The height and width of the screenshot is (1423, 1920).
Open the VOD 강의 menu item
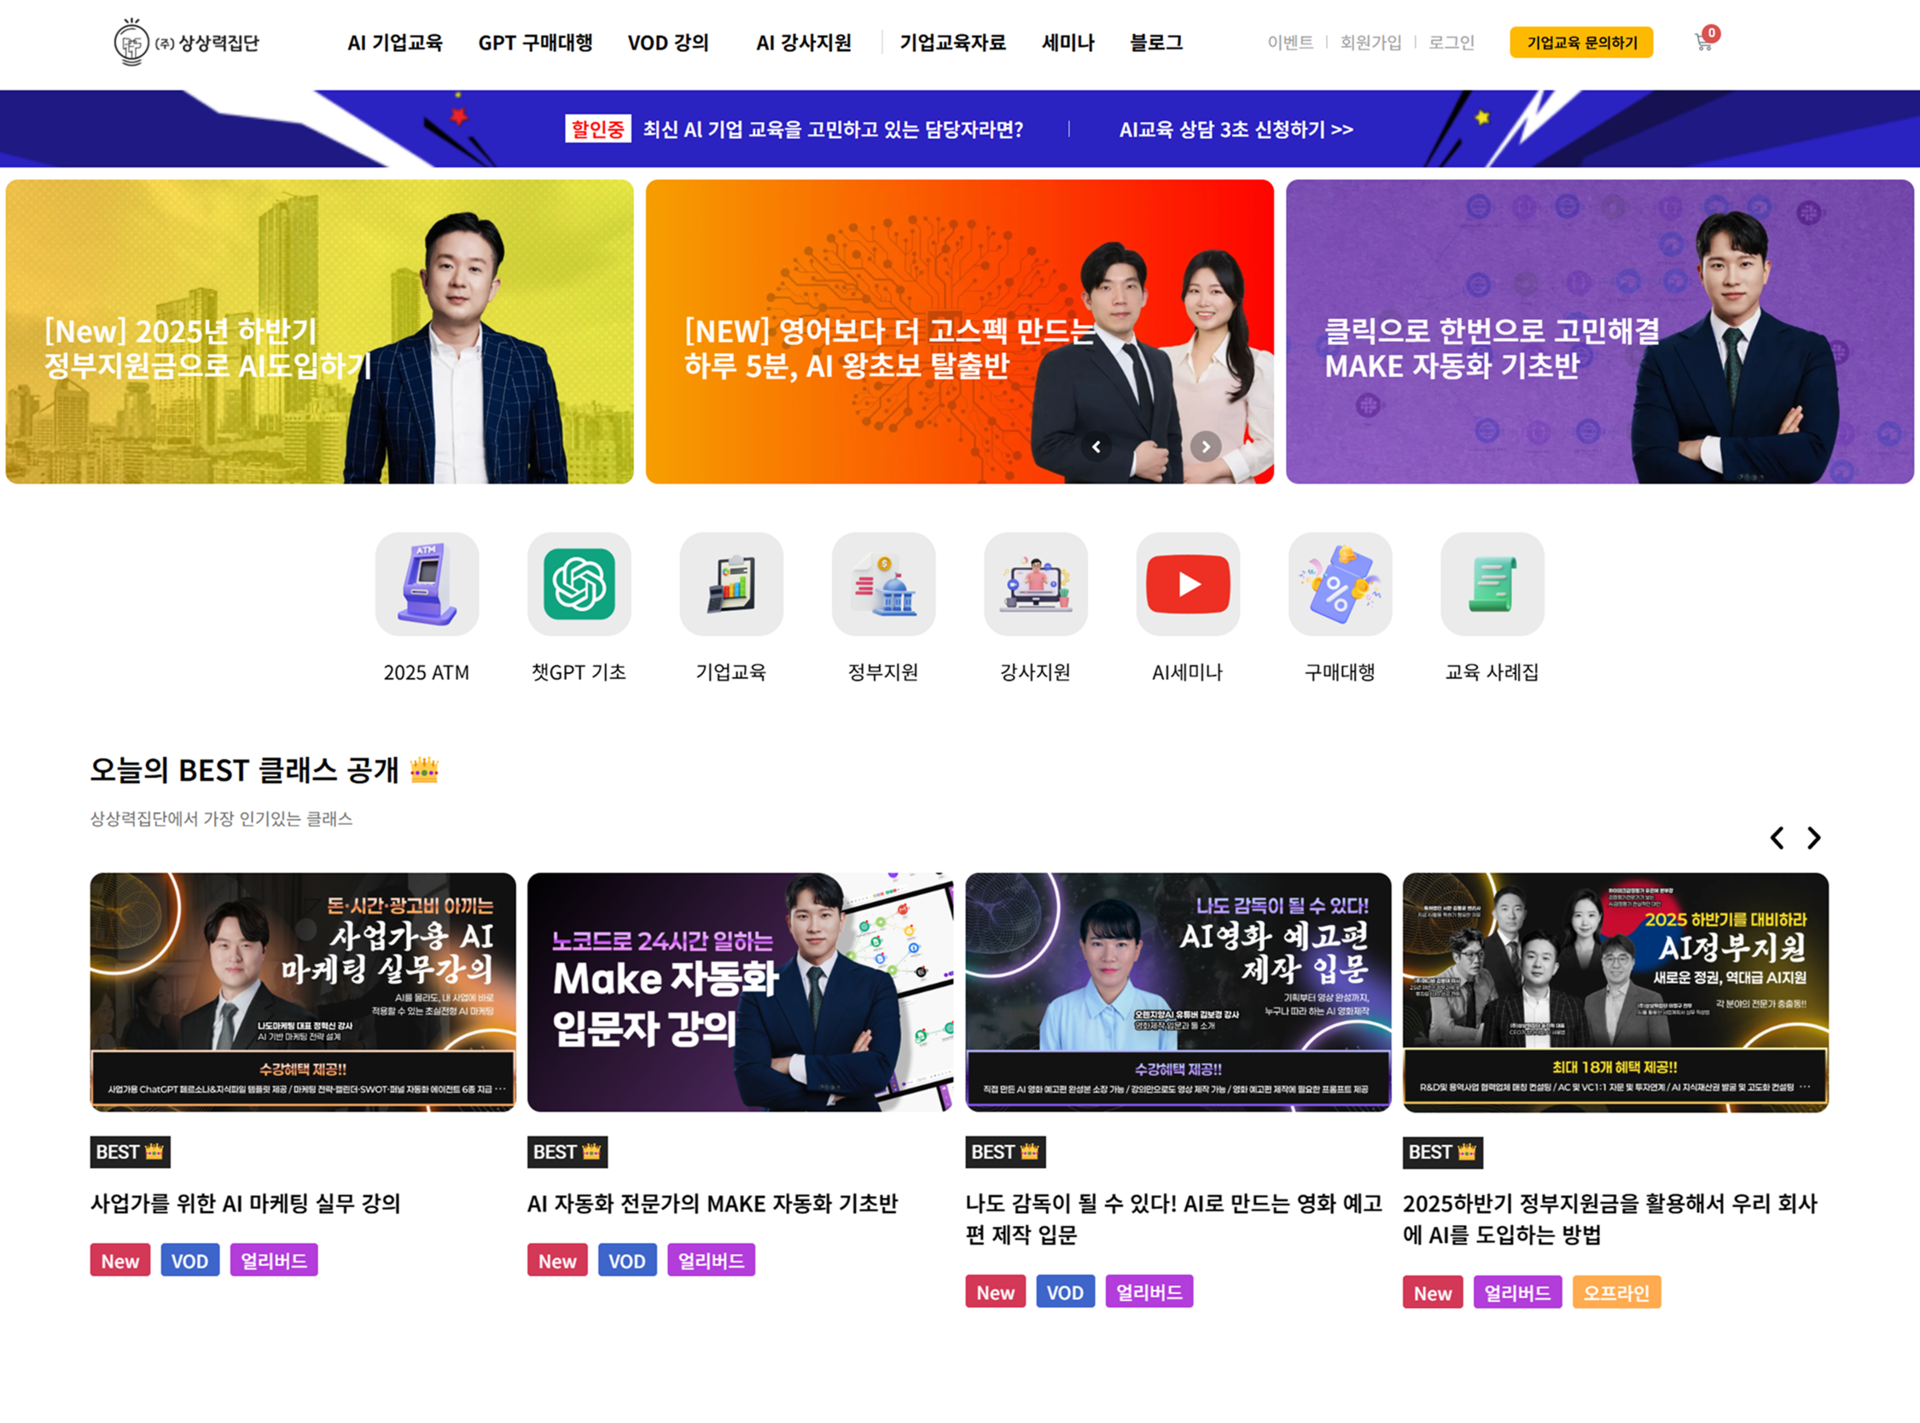coord(668,43)
